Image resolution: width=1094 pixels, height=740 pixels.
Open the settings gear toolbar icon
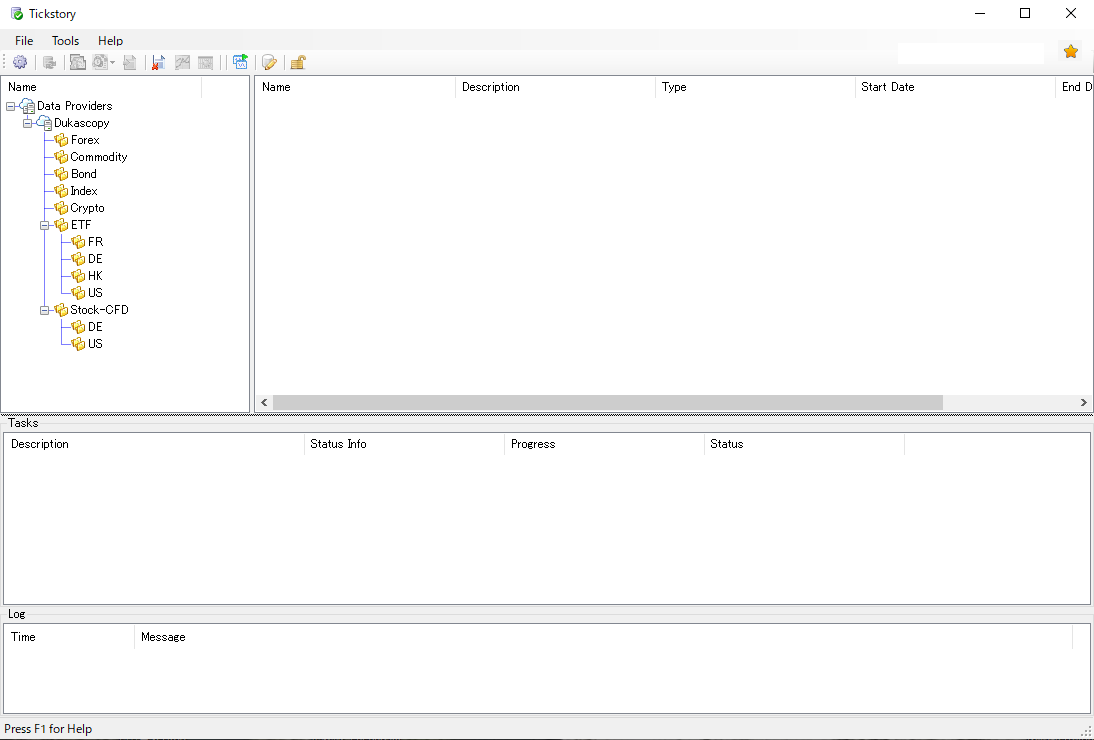click(20, 63)
